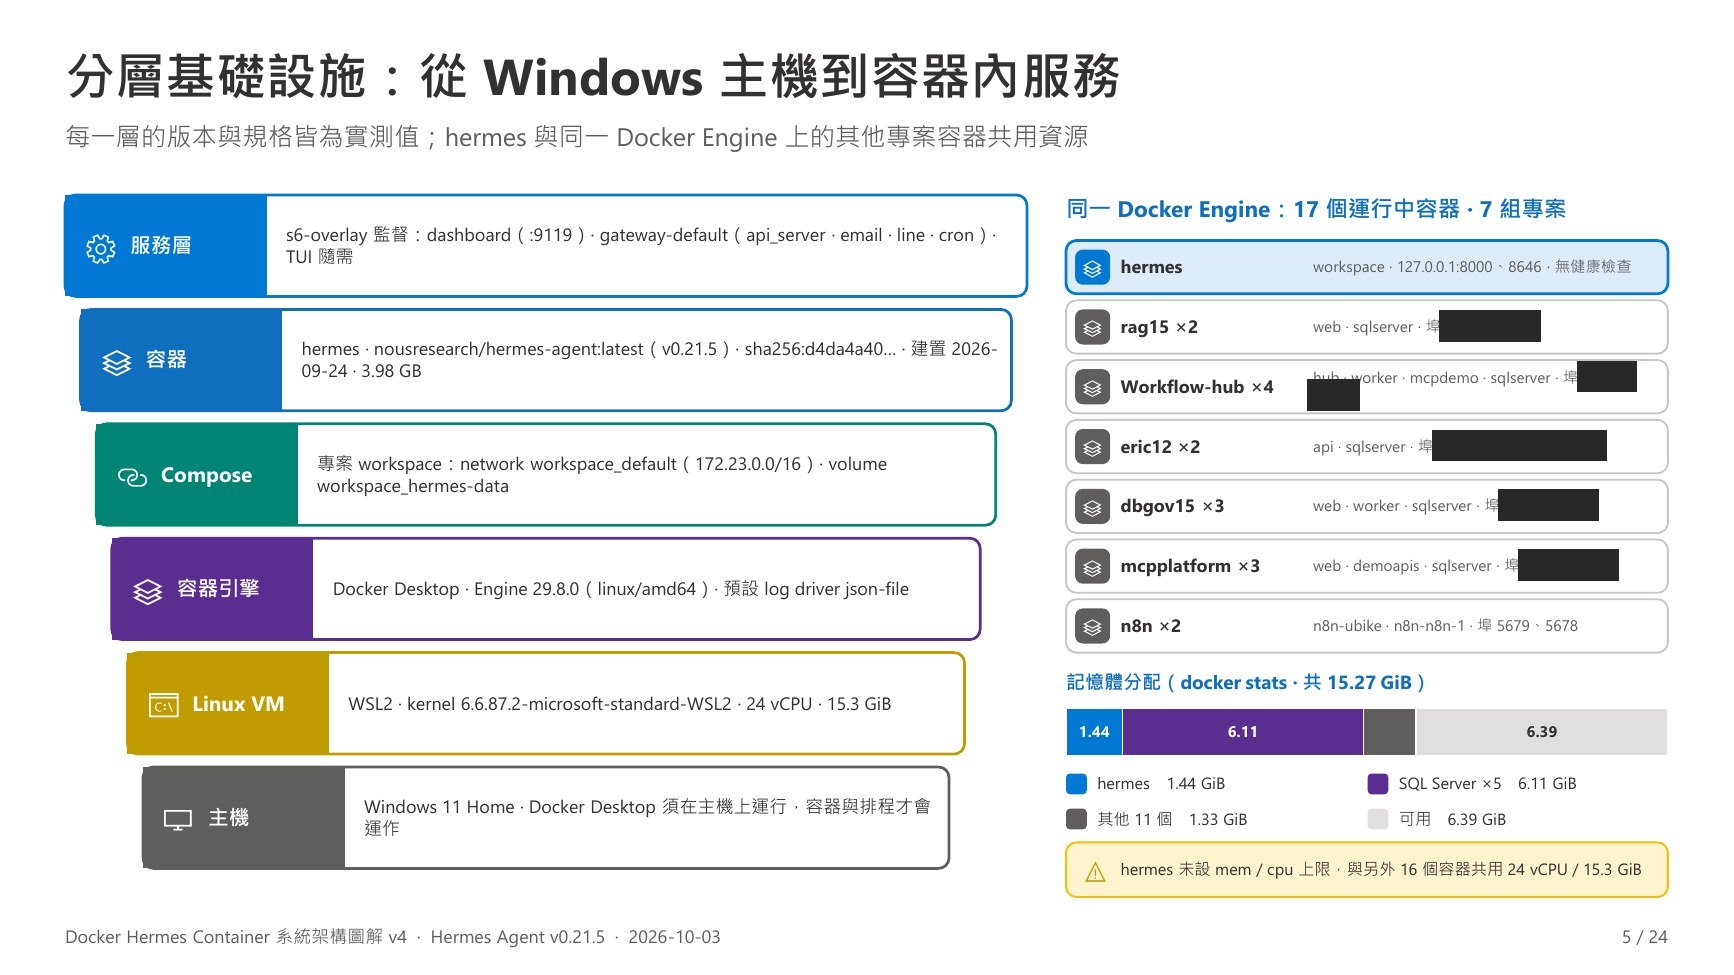This screenshot has width=1734, height=975.
Task: Click the 容器引擎 layer label
Action: [x=218, y=589]
